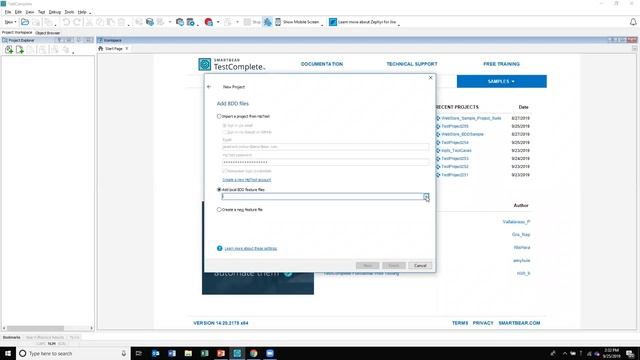Switch to the Project Workspace tab
This screenshot has height=360, width=640.
tap(17, 32)
